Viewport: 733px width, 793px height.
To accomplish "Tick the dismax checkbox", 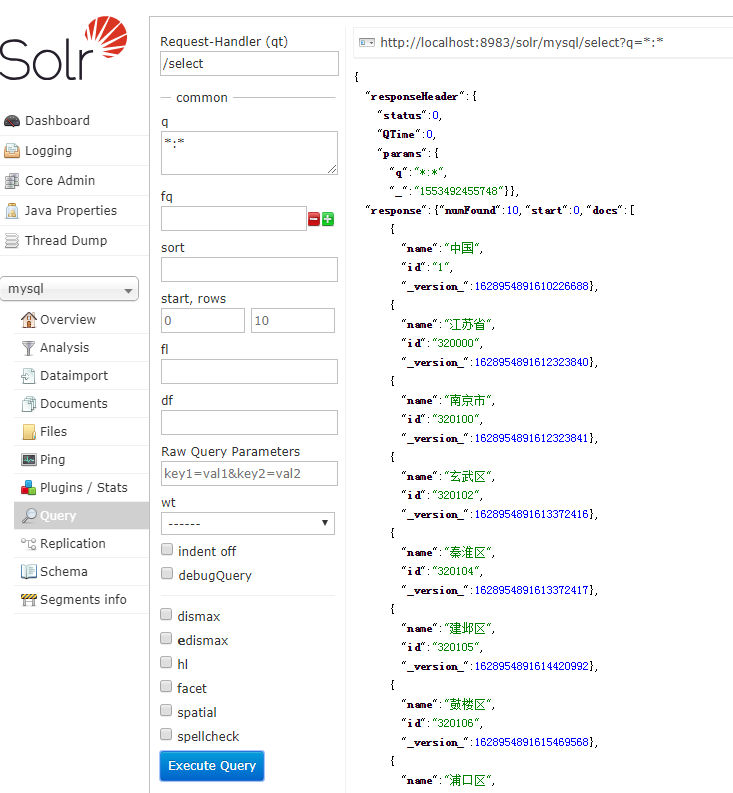I will 166,614.
